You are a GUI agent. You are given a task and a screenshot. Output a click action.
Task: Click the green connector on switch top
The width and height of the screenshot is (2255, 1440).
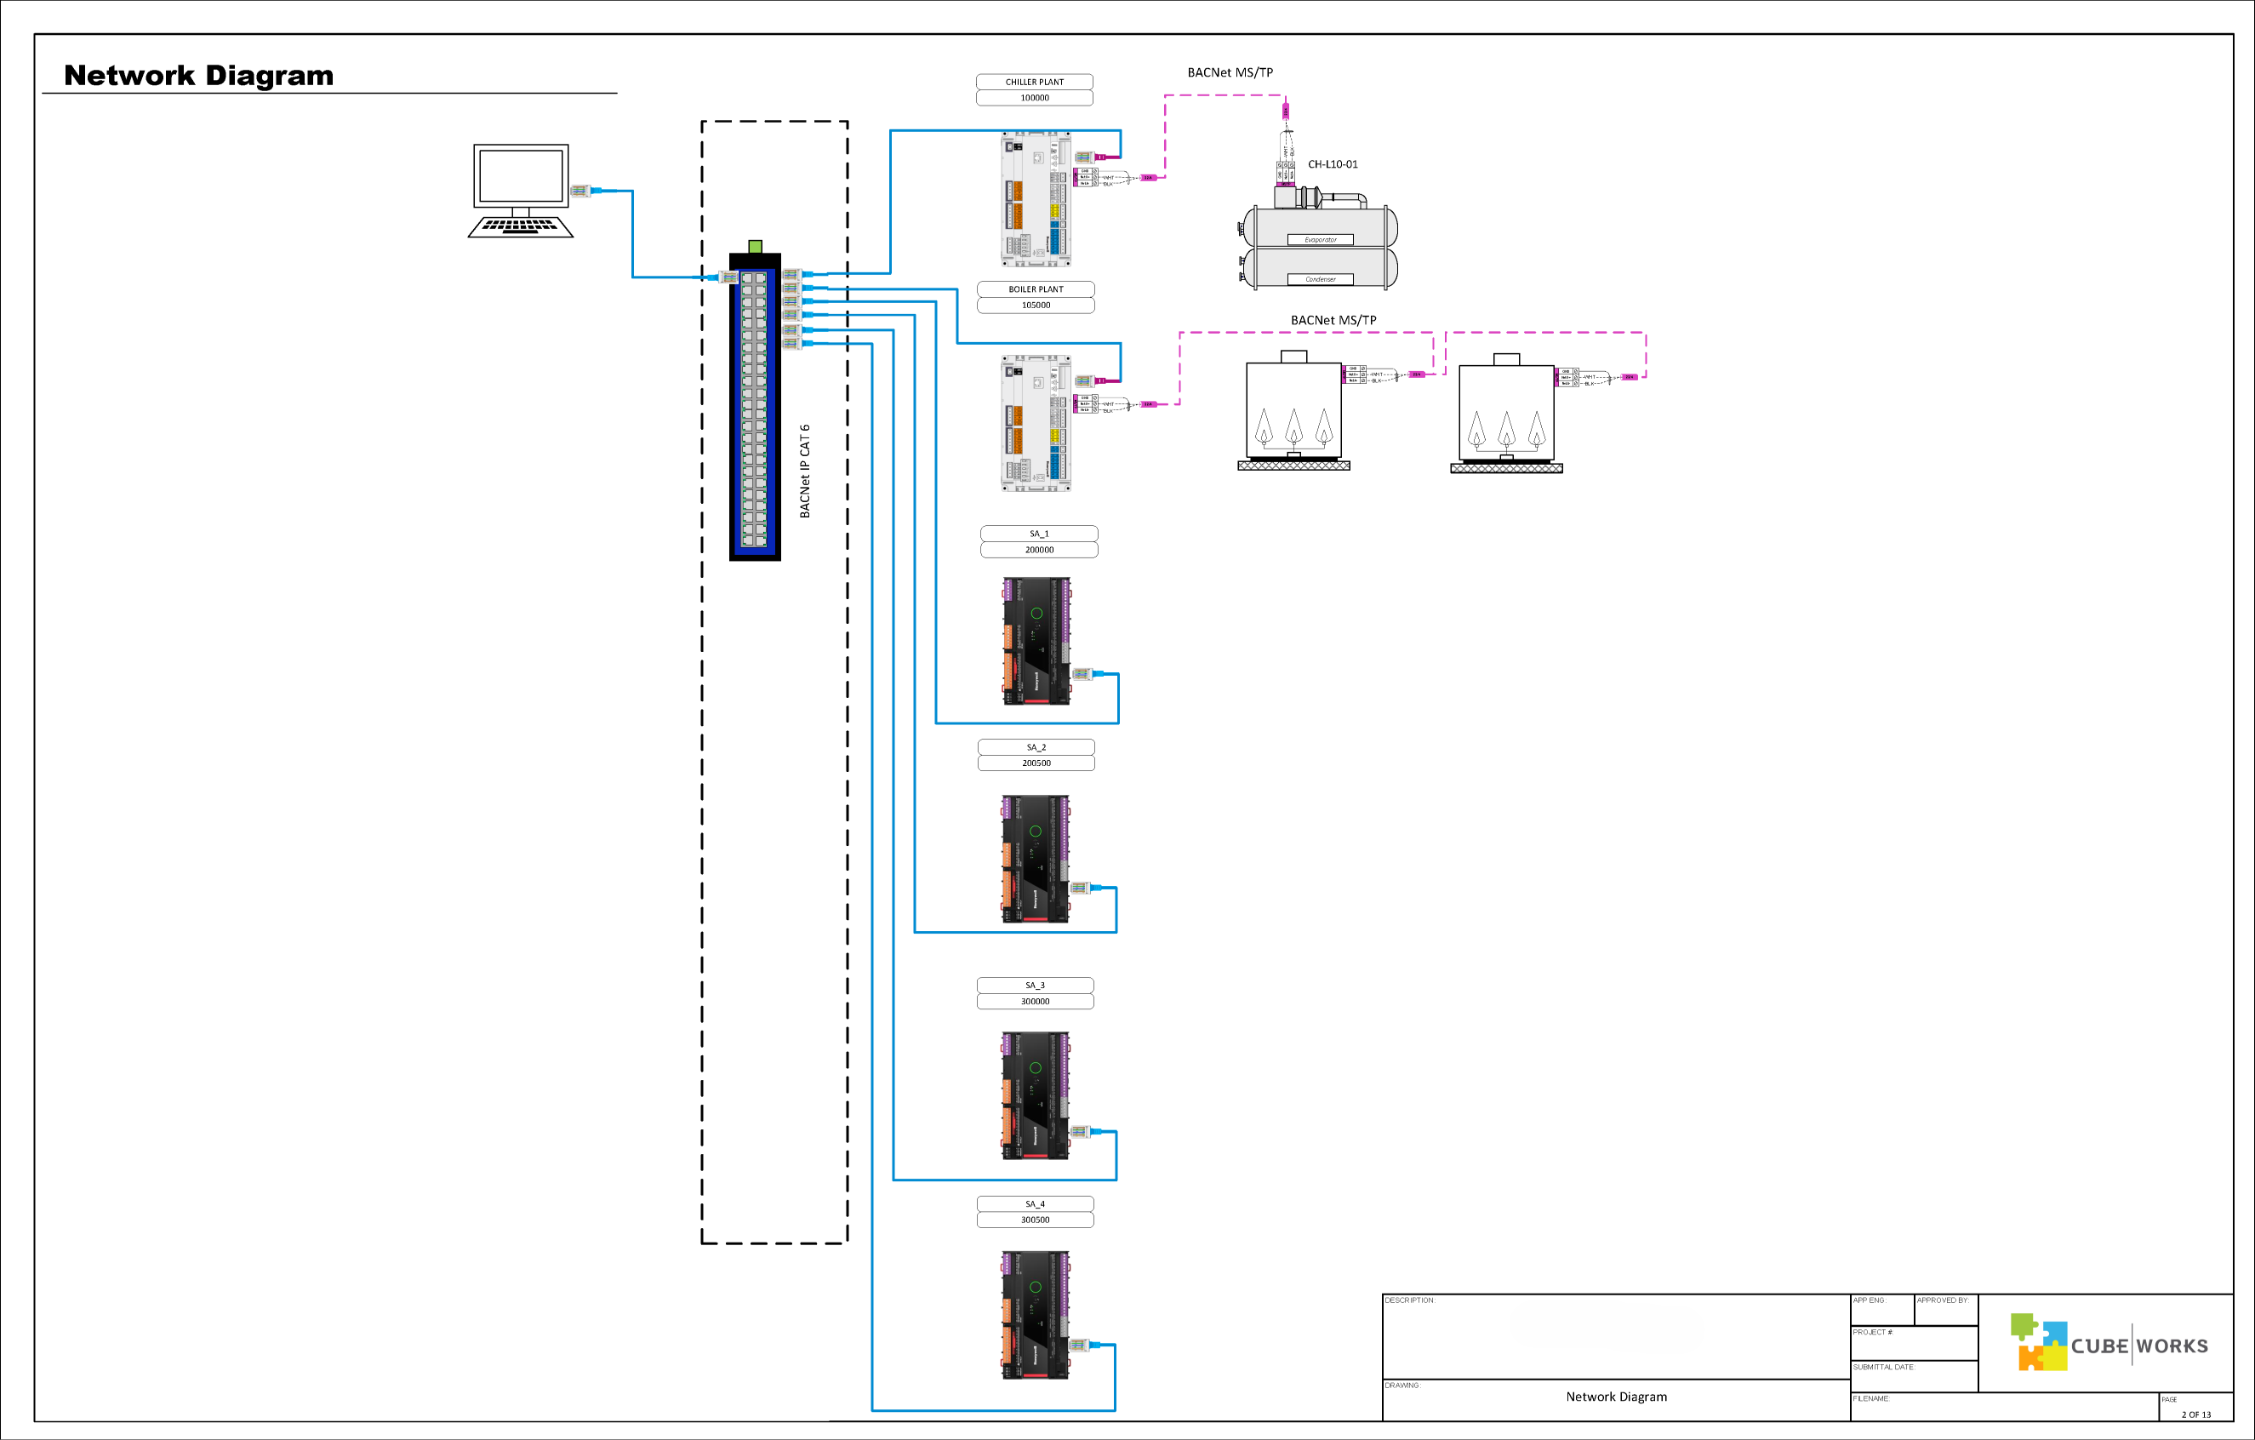click(755, 246)
